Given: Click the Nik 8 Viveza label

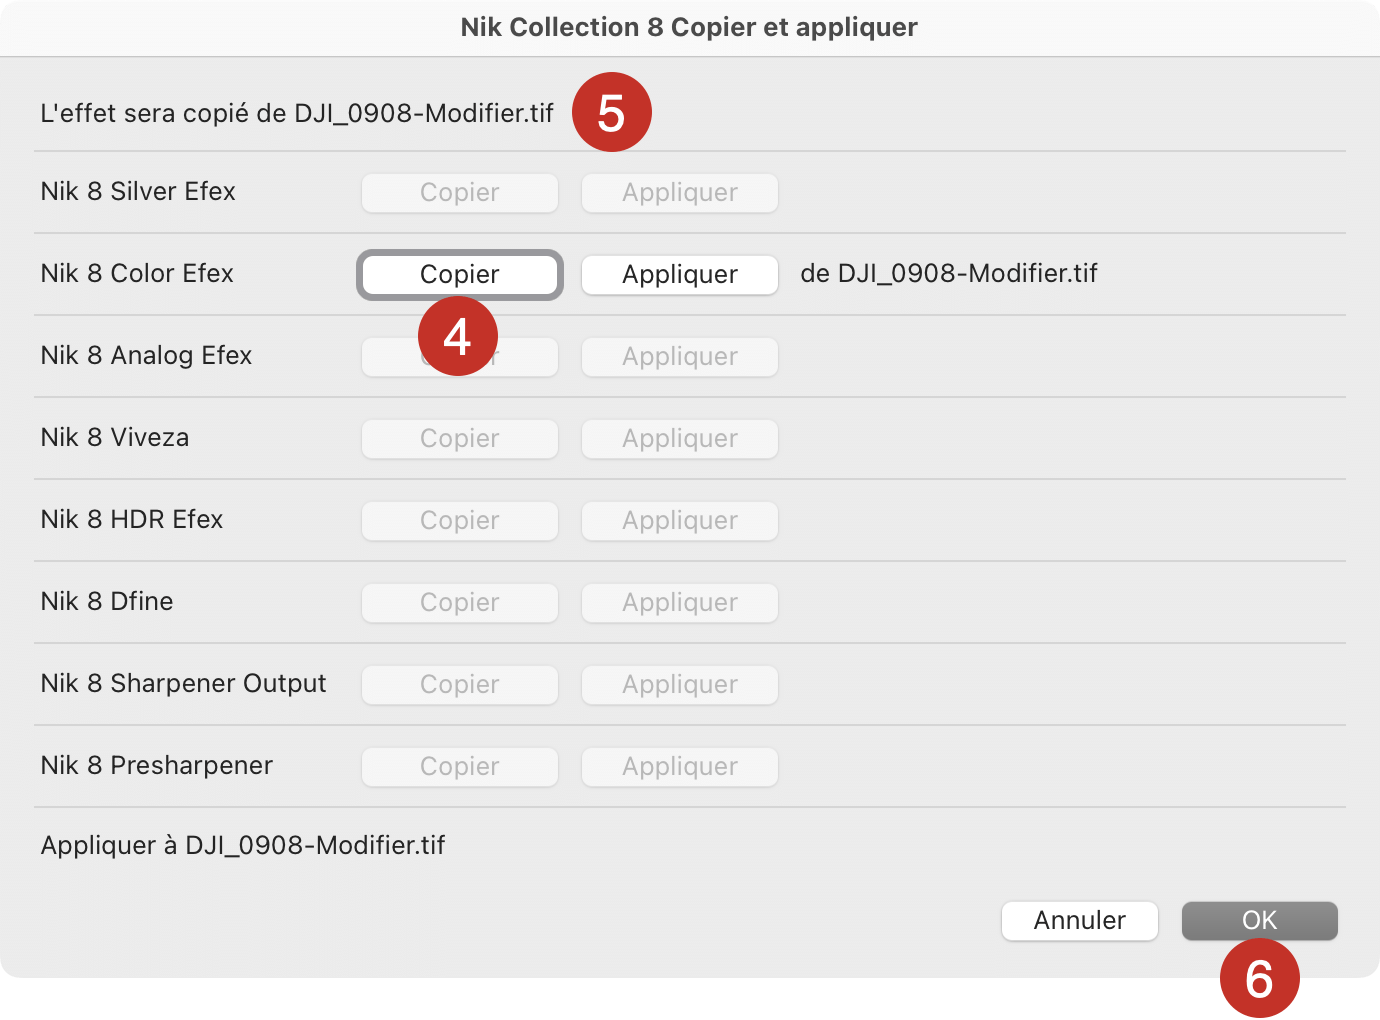Looking at the screenshot, I should 115,437.
